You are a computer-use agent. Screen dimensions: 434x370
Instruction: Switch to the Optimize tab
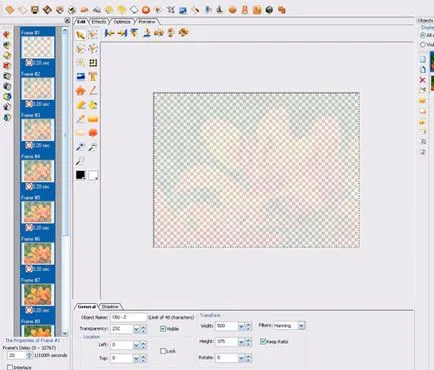122,22
